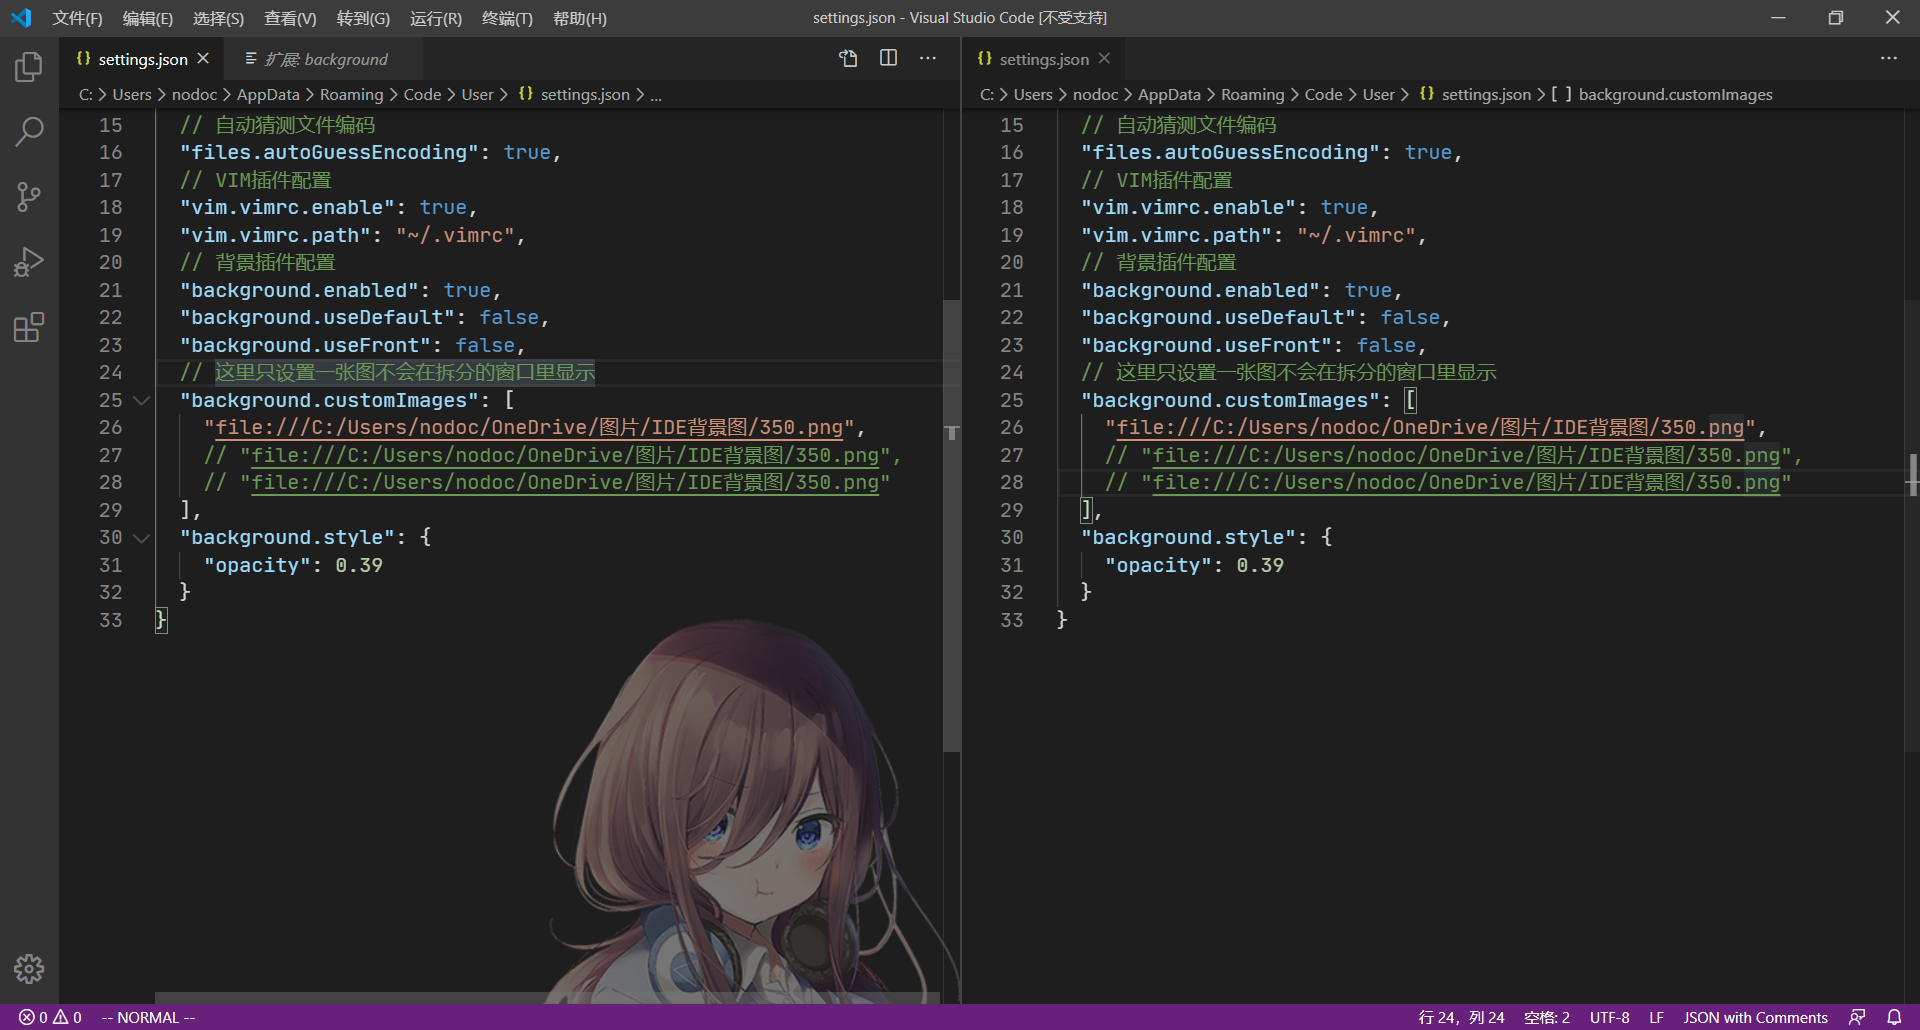The height and width of the screenshot is (1030, 1920).
Task: Click nodoc in left breadcrumb
Action: pyautogui.click(x=194, y=94)
